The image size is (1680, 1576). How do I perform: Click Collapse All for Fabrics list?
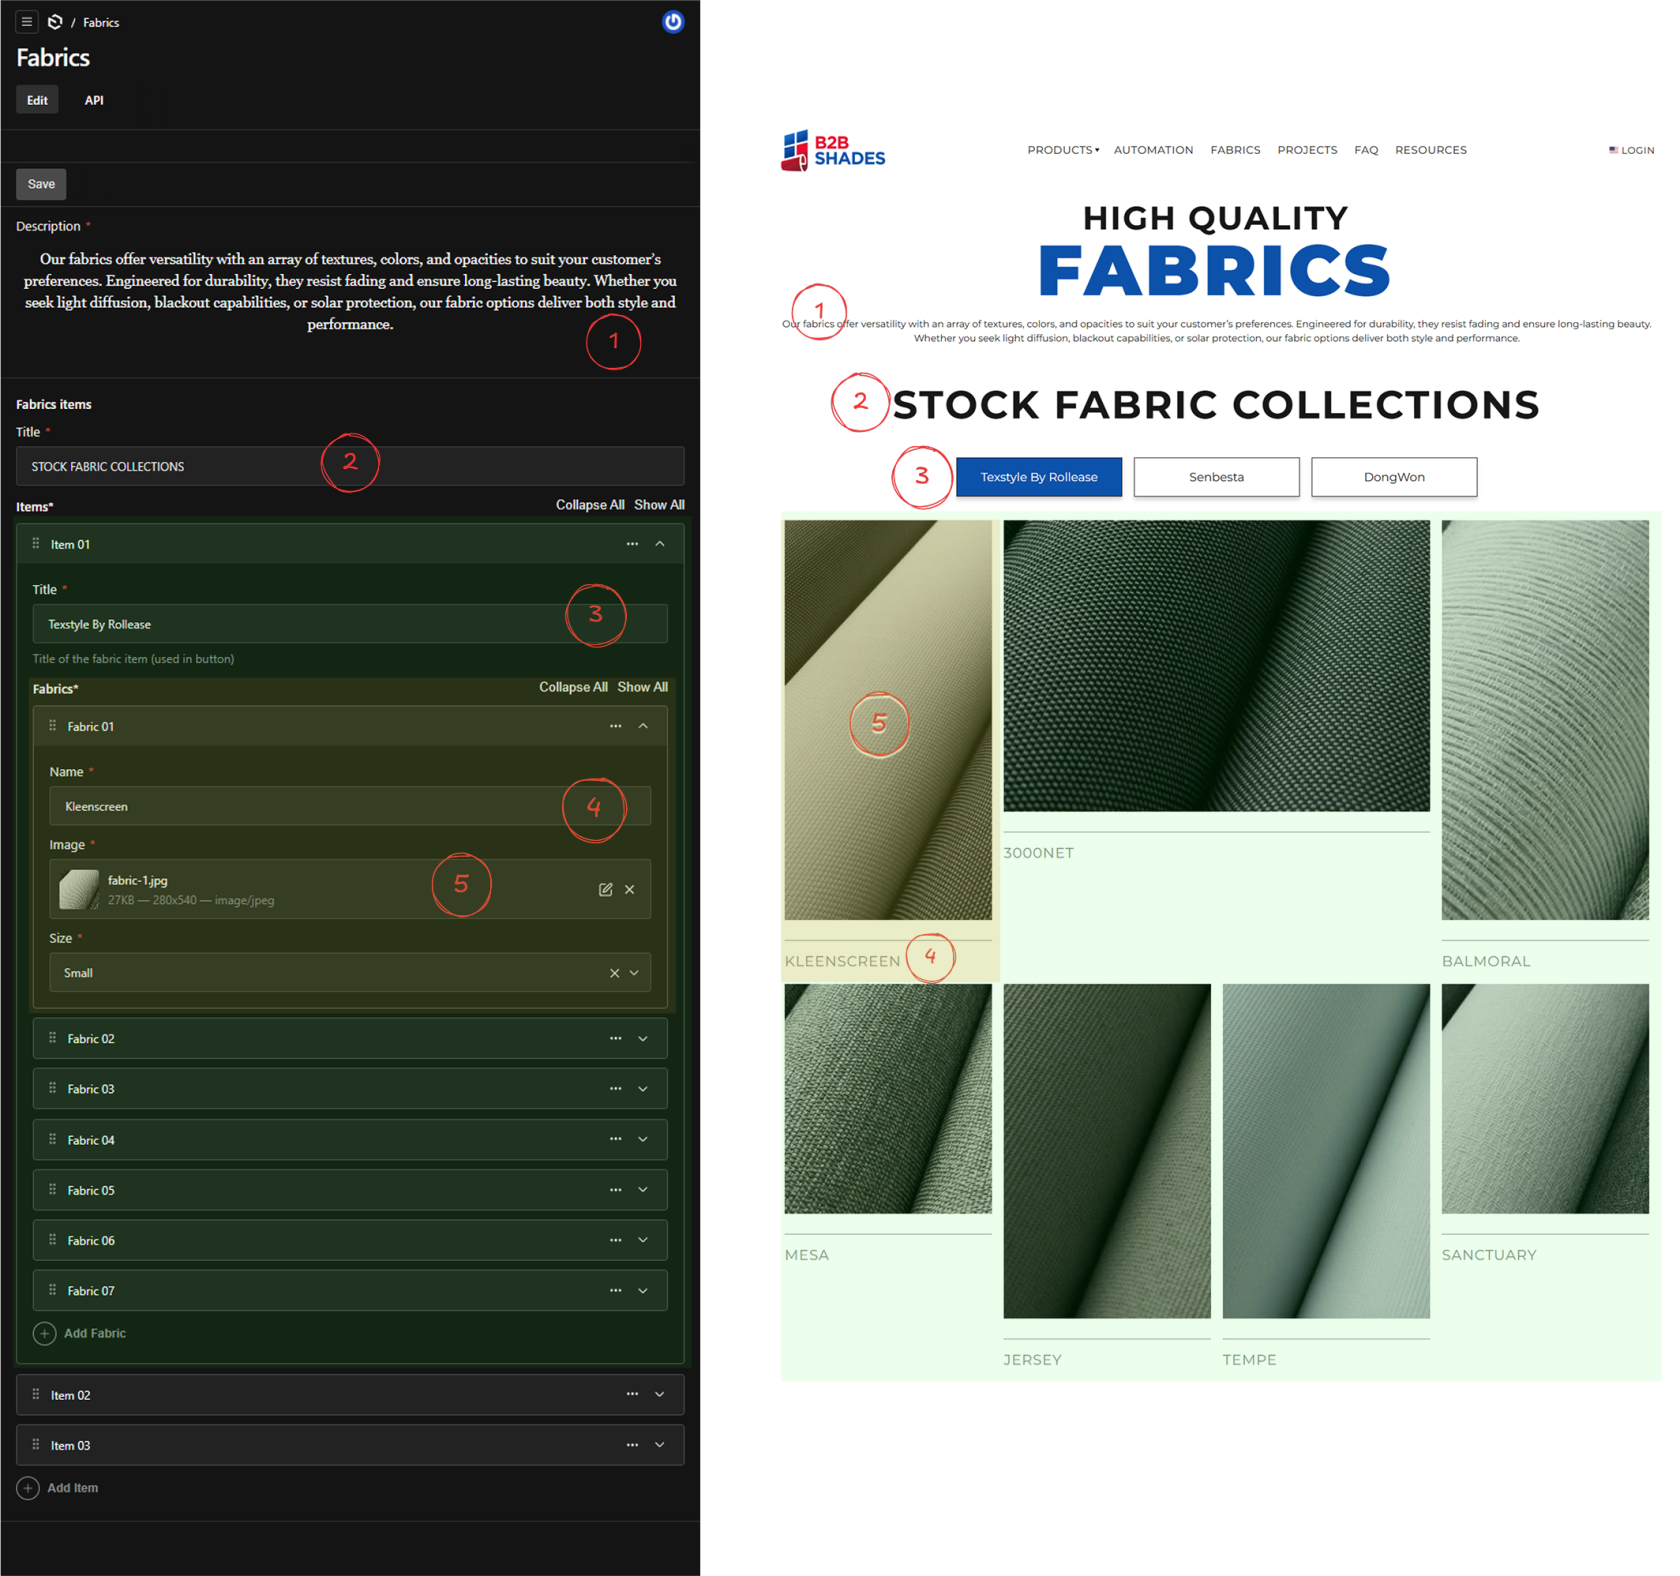573,687
